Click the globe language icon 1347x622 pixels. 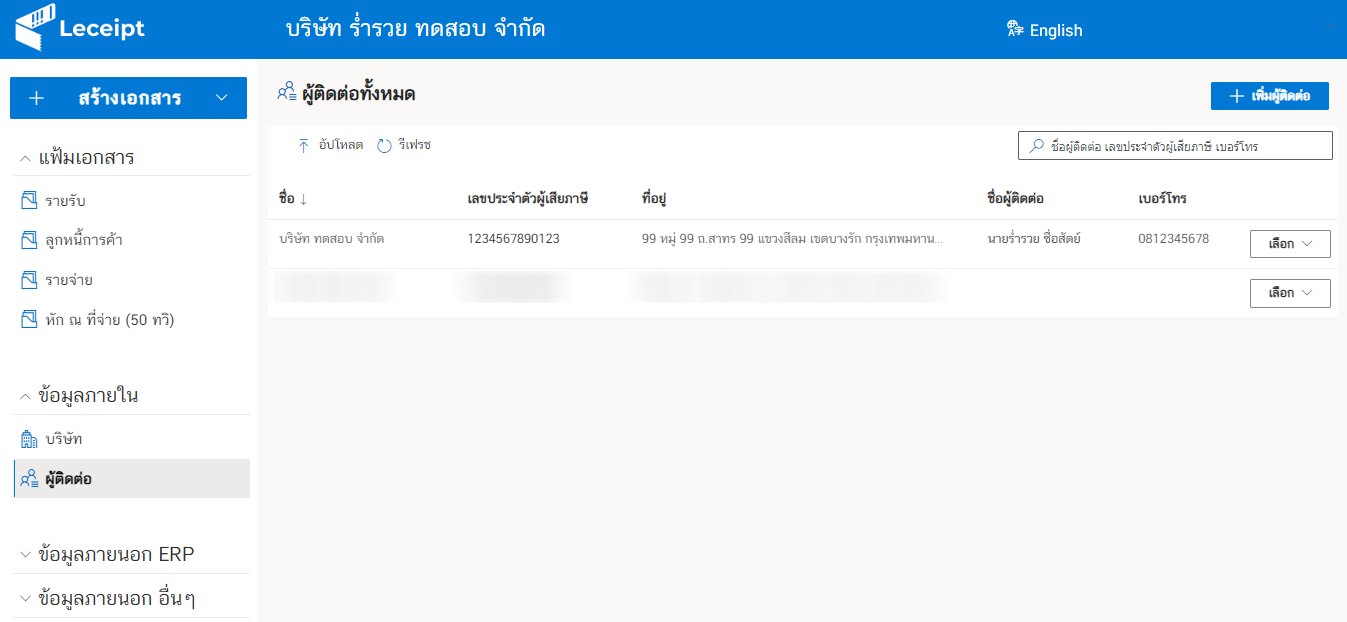[1016, 29]
